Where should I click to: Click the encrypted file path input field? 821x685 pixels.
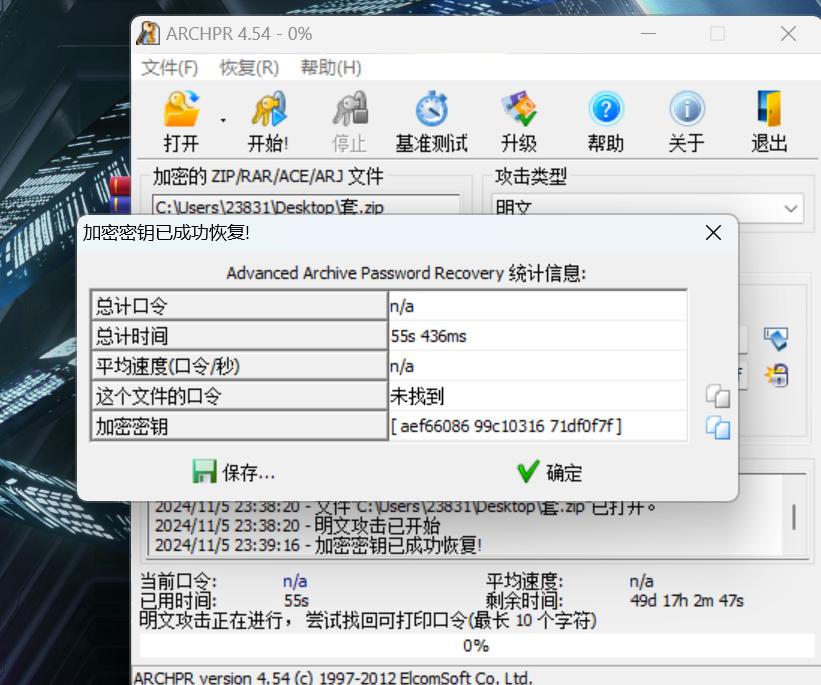tap(306, 205)
